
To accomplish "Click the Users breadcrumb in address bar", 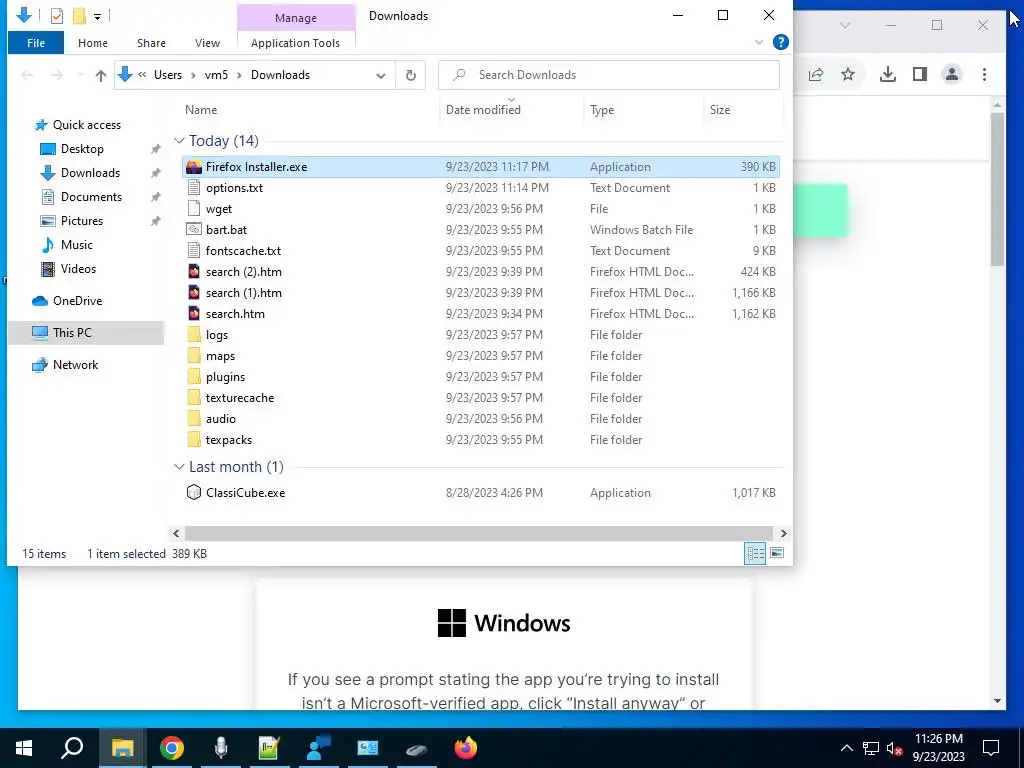I will (x=168, y=75).
